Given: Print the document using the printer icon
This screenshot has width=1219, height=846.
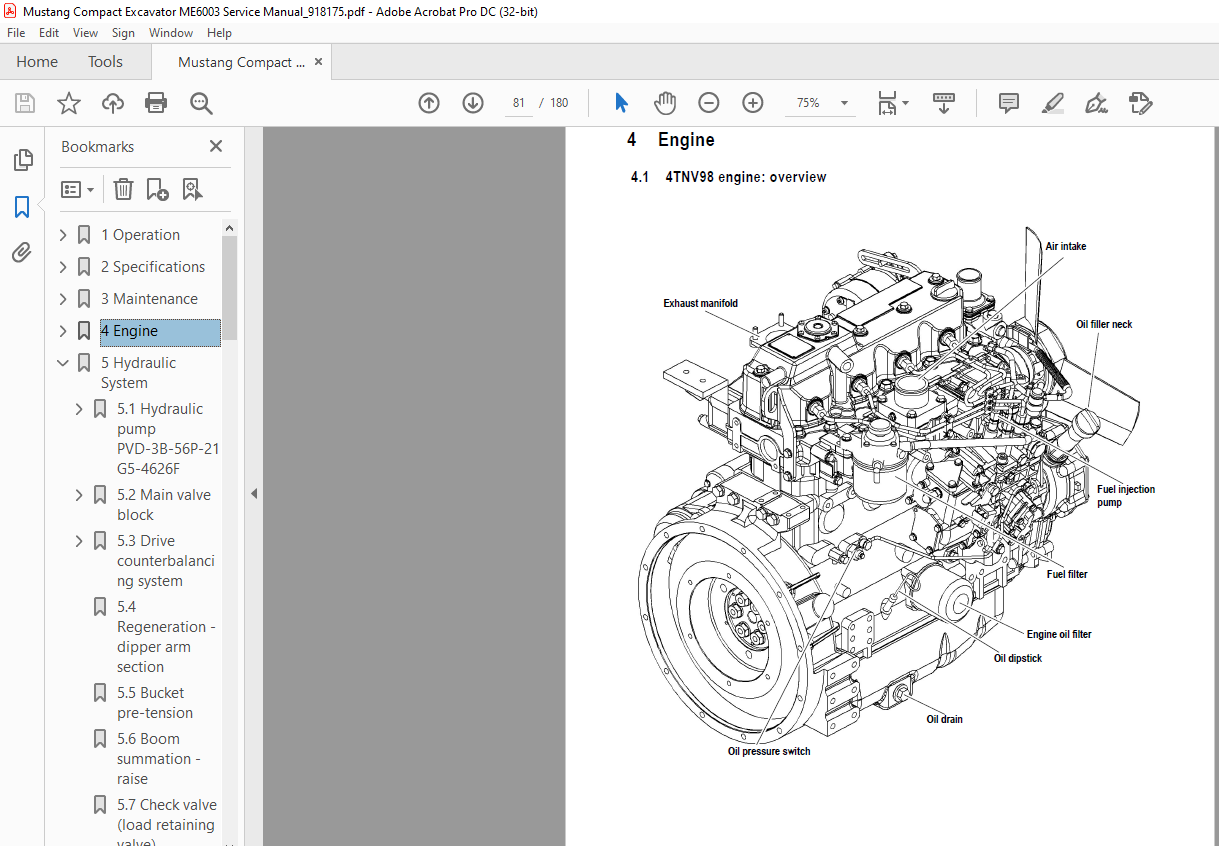Looking at the screenshot, I should (156, 103).
